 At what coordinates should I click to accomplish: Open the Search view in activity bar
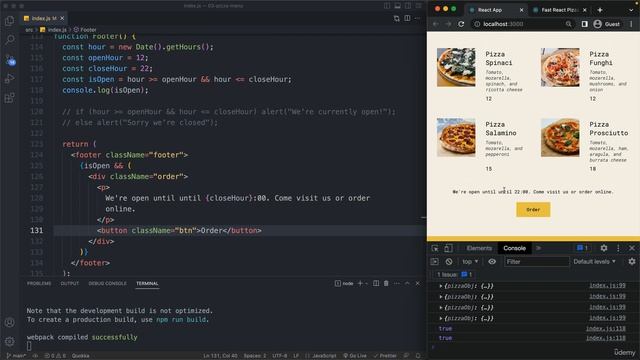click(9, 40)
